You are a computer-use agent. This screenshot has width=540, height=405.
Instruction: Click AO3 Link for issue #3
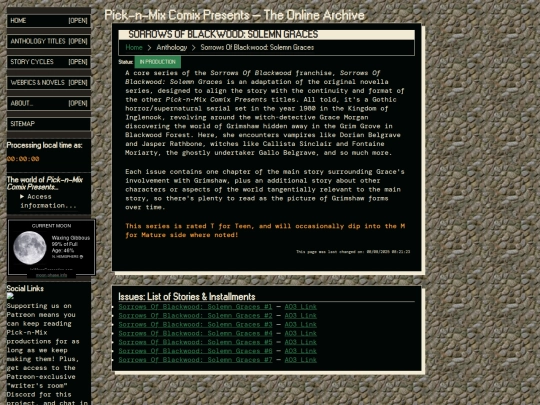pos(301,325)
